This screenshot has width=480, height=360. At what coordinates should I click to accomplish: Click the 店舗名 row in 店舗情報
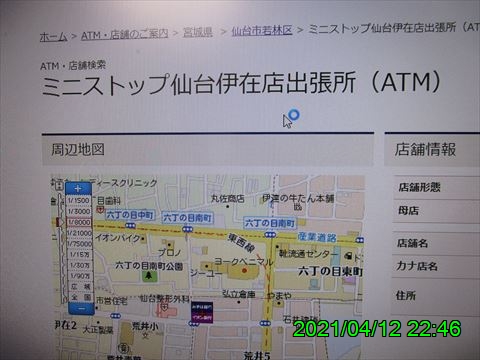point(437,243)
